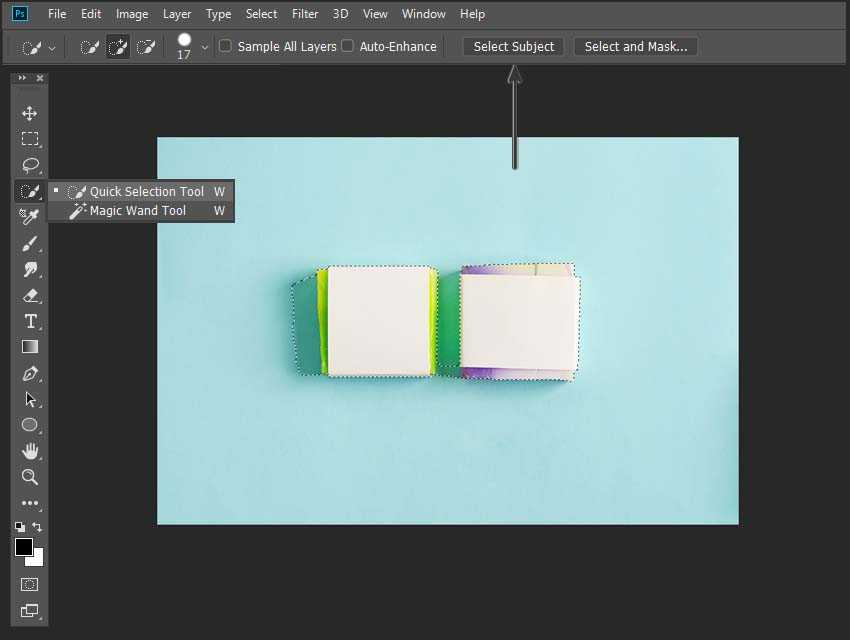Expand the brush size options dropdown

[x=205, y=46]
